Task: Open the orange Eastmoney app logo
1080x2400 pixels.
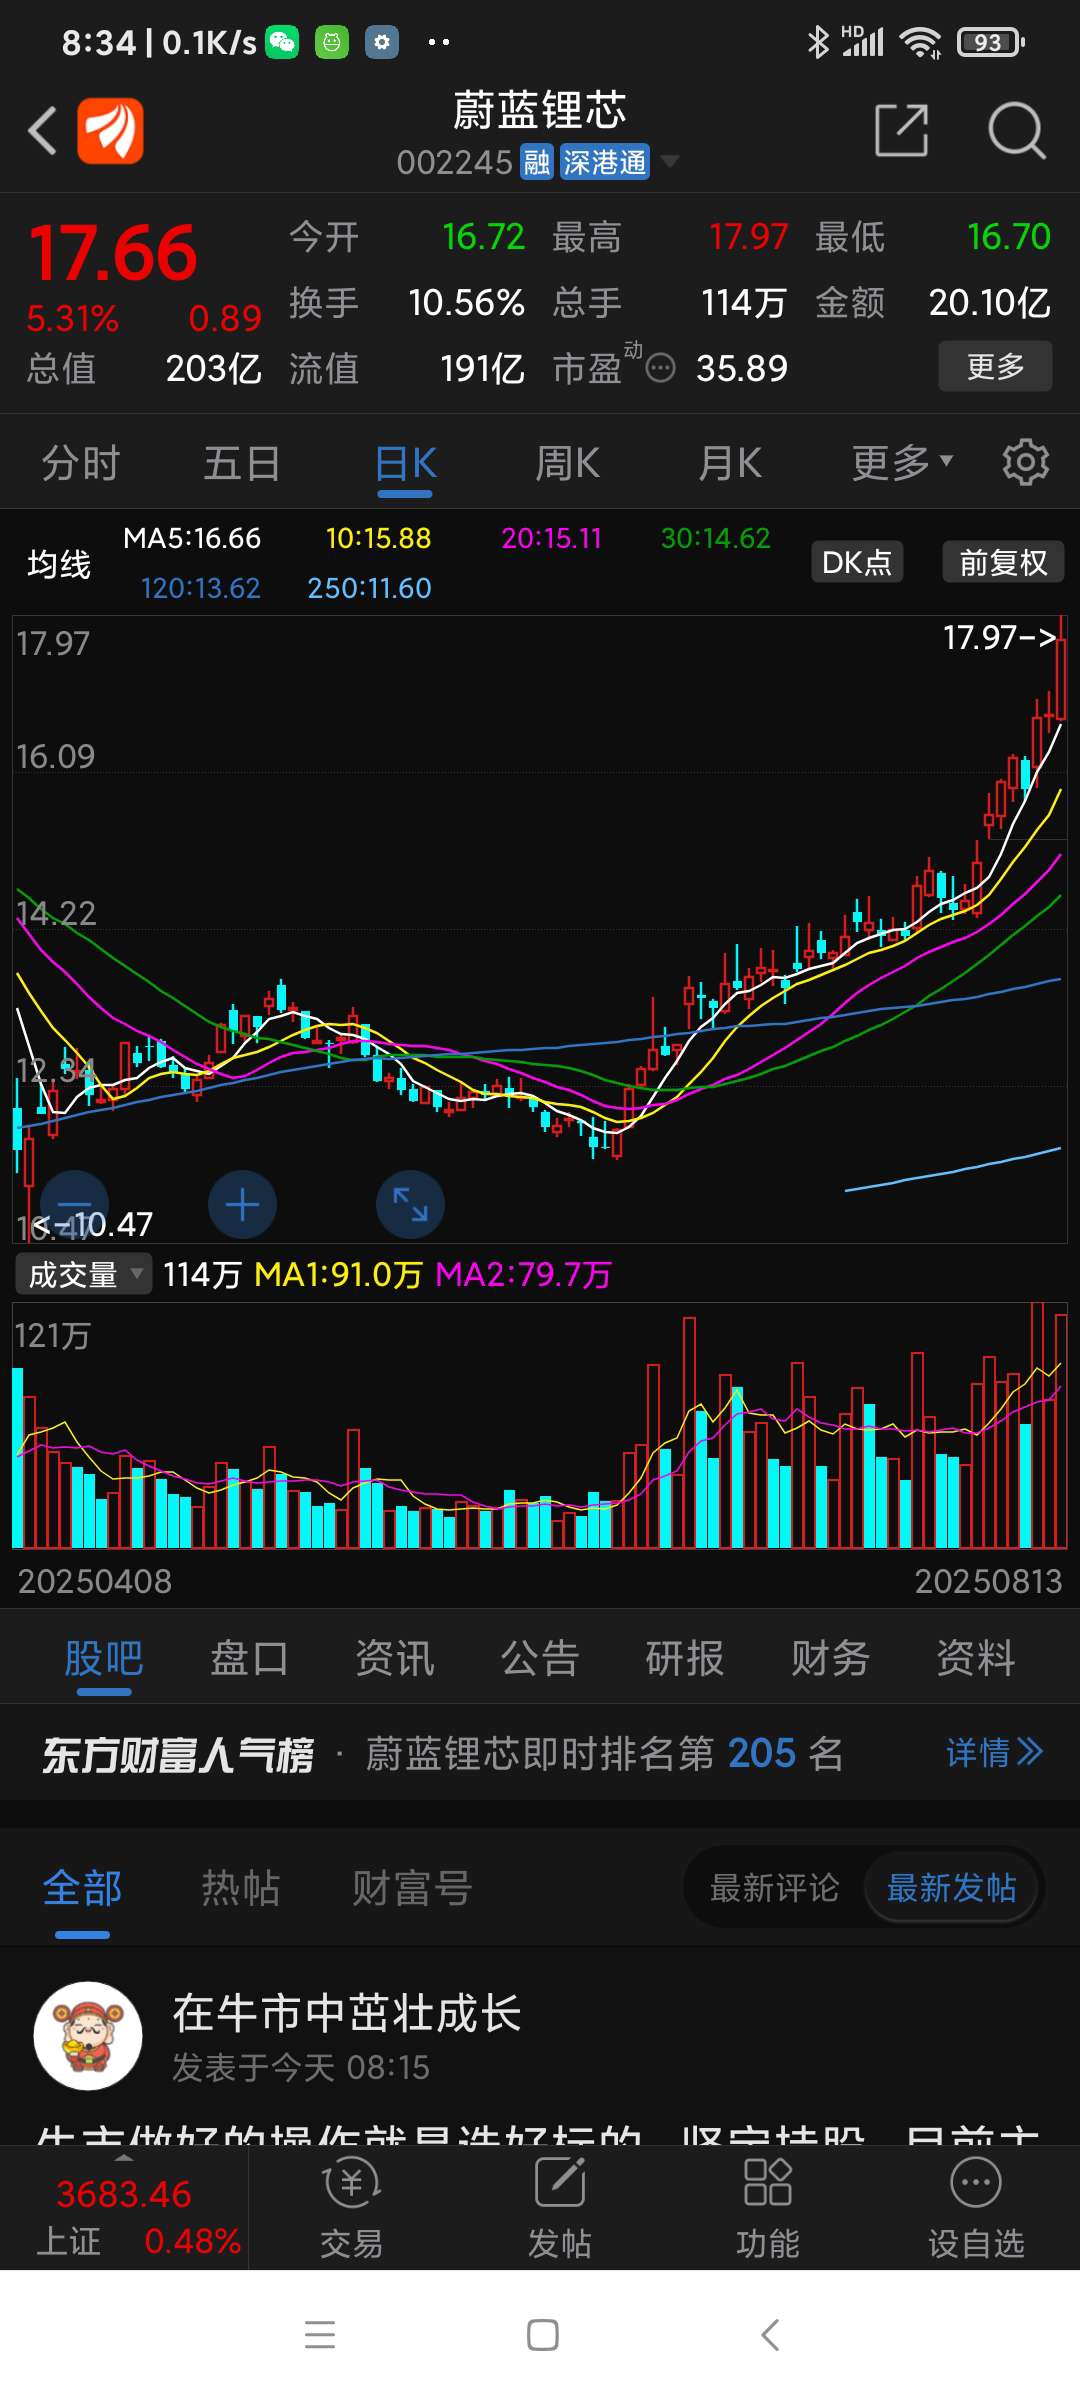Action: pyautogui.click(x=111, y=131)
